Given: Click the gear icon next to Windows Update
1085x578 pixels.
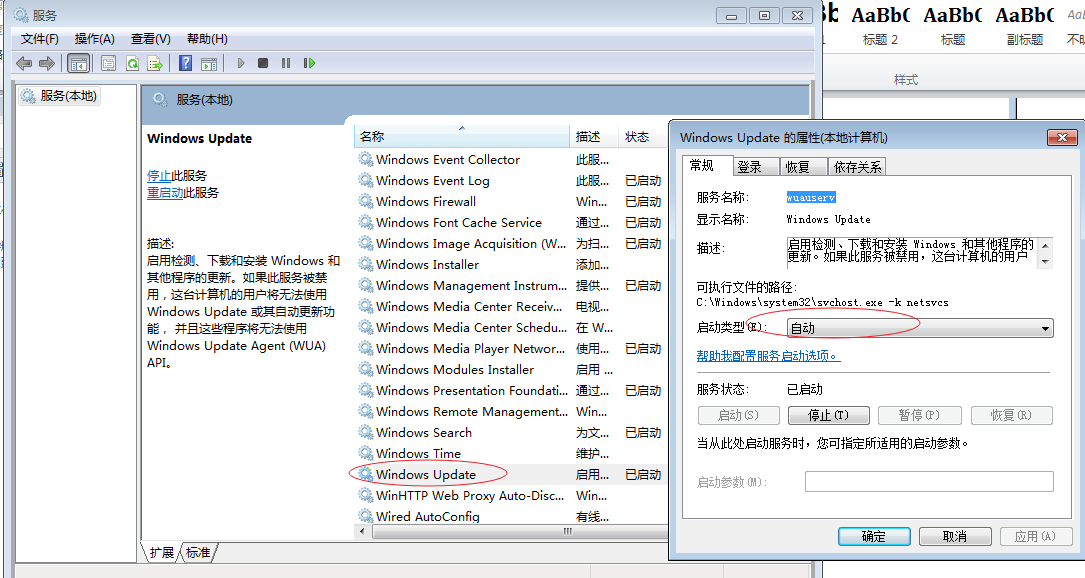Looking at the screenshot, I should [365, 474].
